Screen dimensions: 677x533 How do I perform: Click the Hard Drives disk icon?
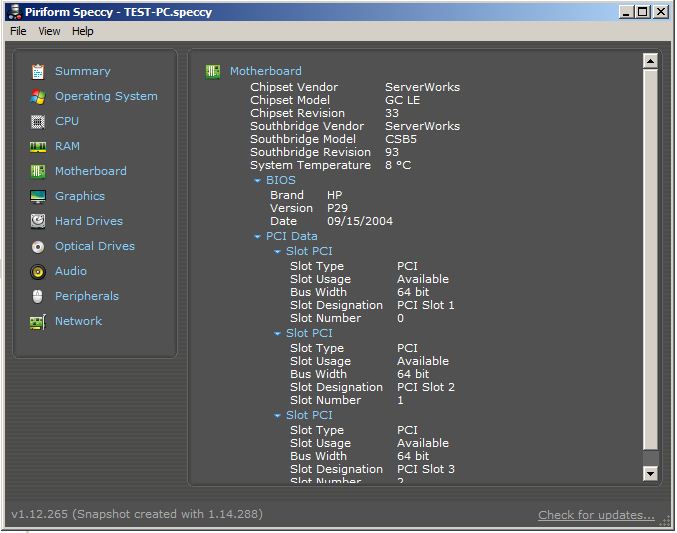38,221
